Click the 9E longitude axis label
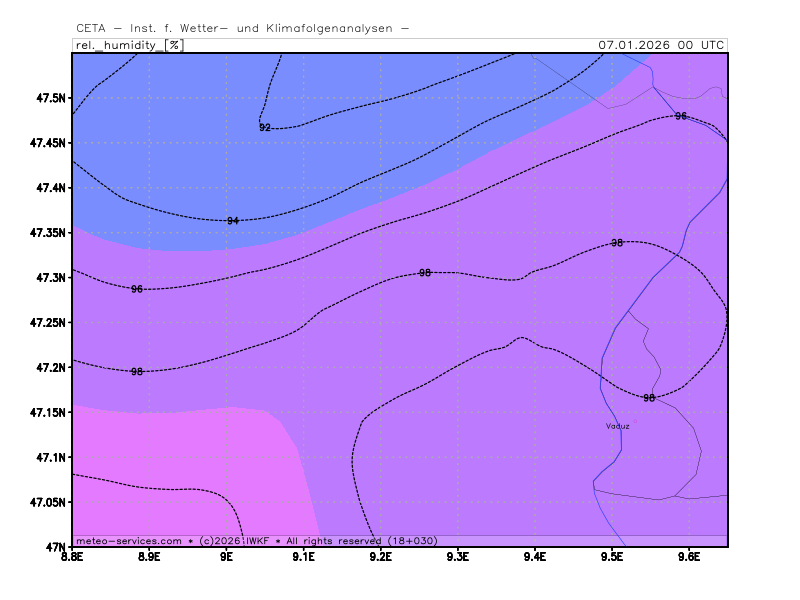The height and width of the screenshot is (600, 800). pyautogui.click(x=227, y=556)
